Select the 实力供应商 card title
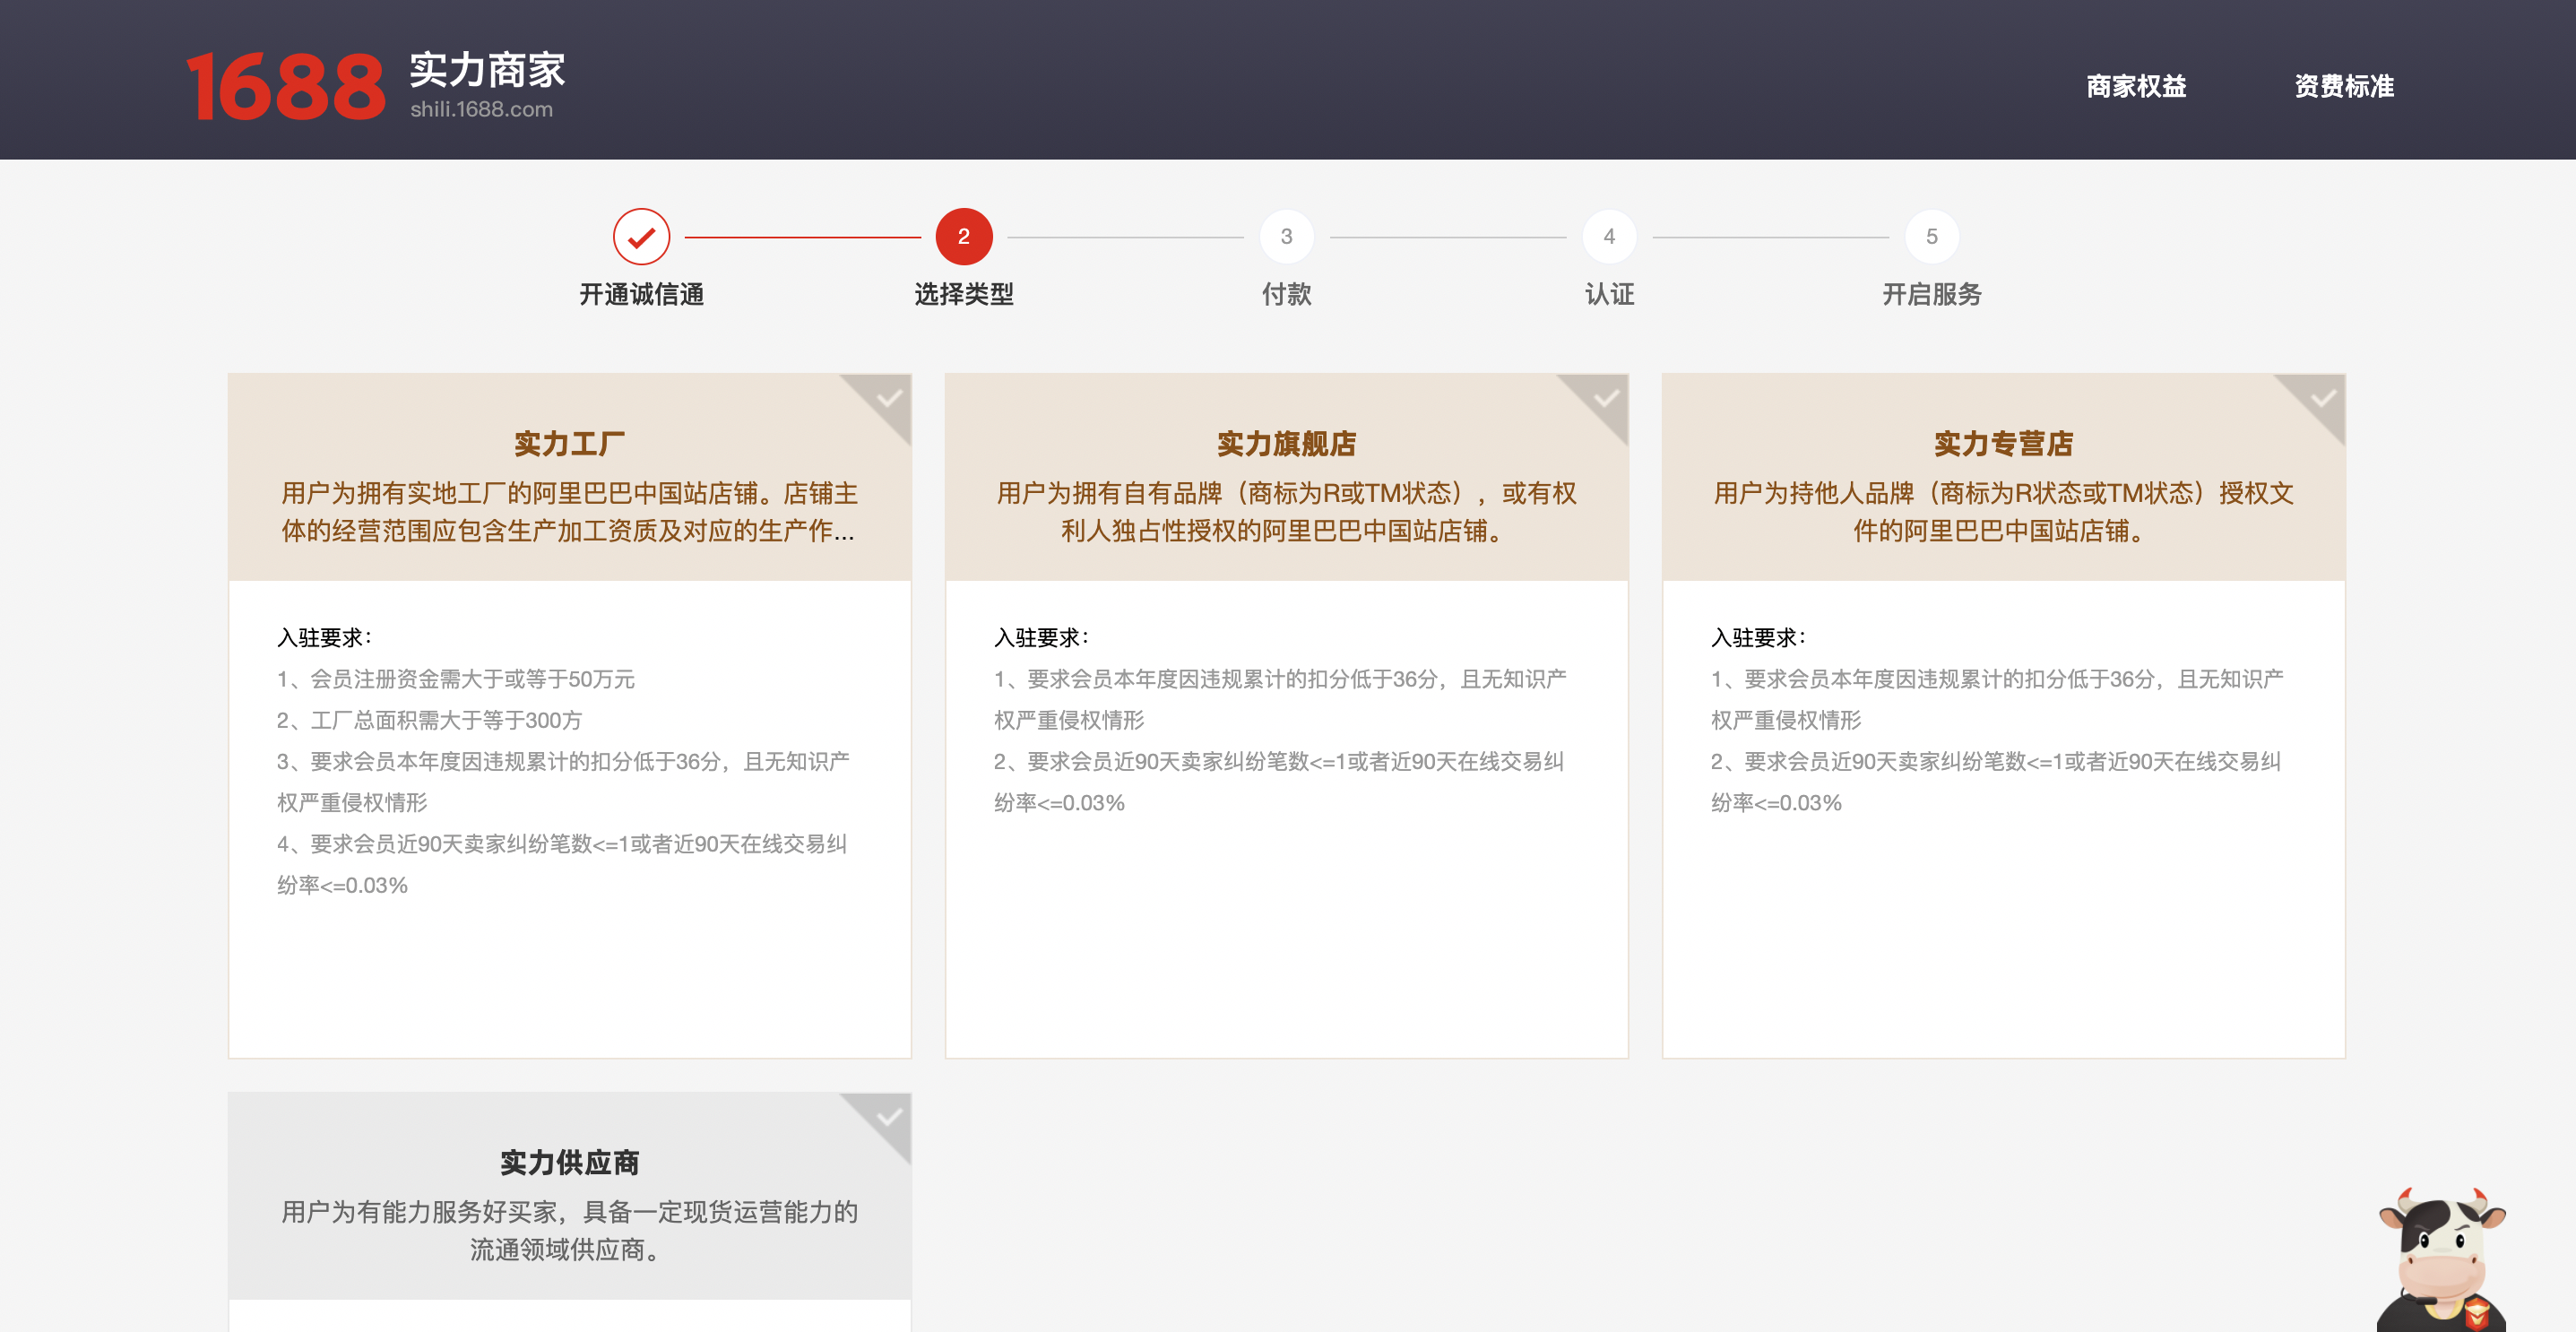The width and height of the screenshot is (2576, 1332). [x=569, y=1162]
